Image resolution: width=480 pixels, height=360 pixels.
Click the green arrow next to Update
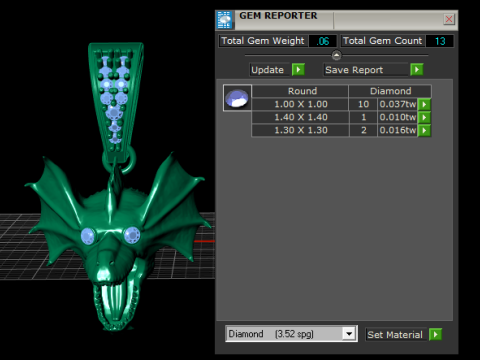(x=298, y=70)
